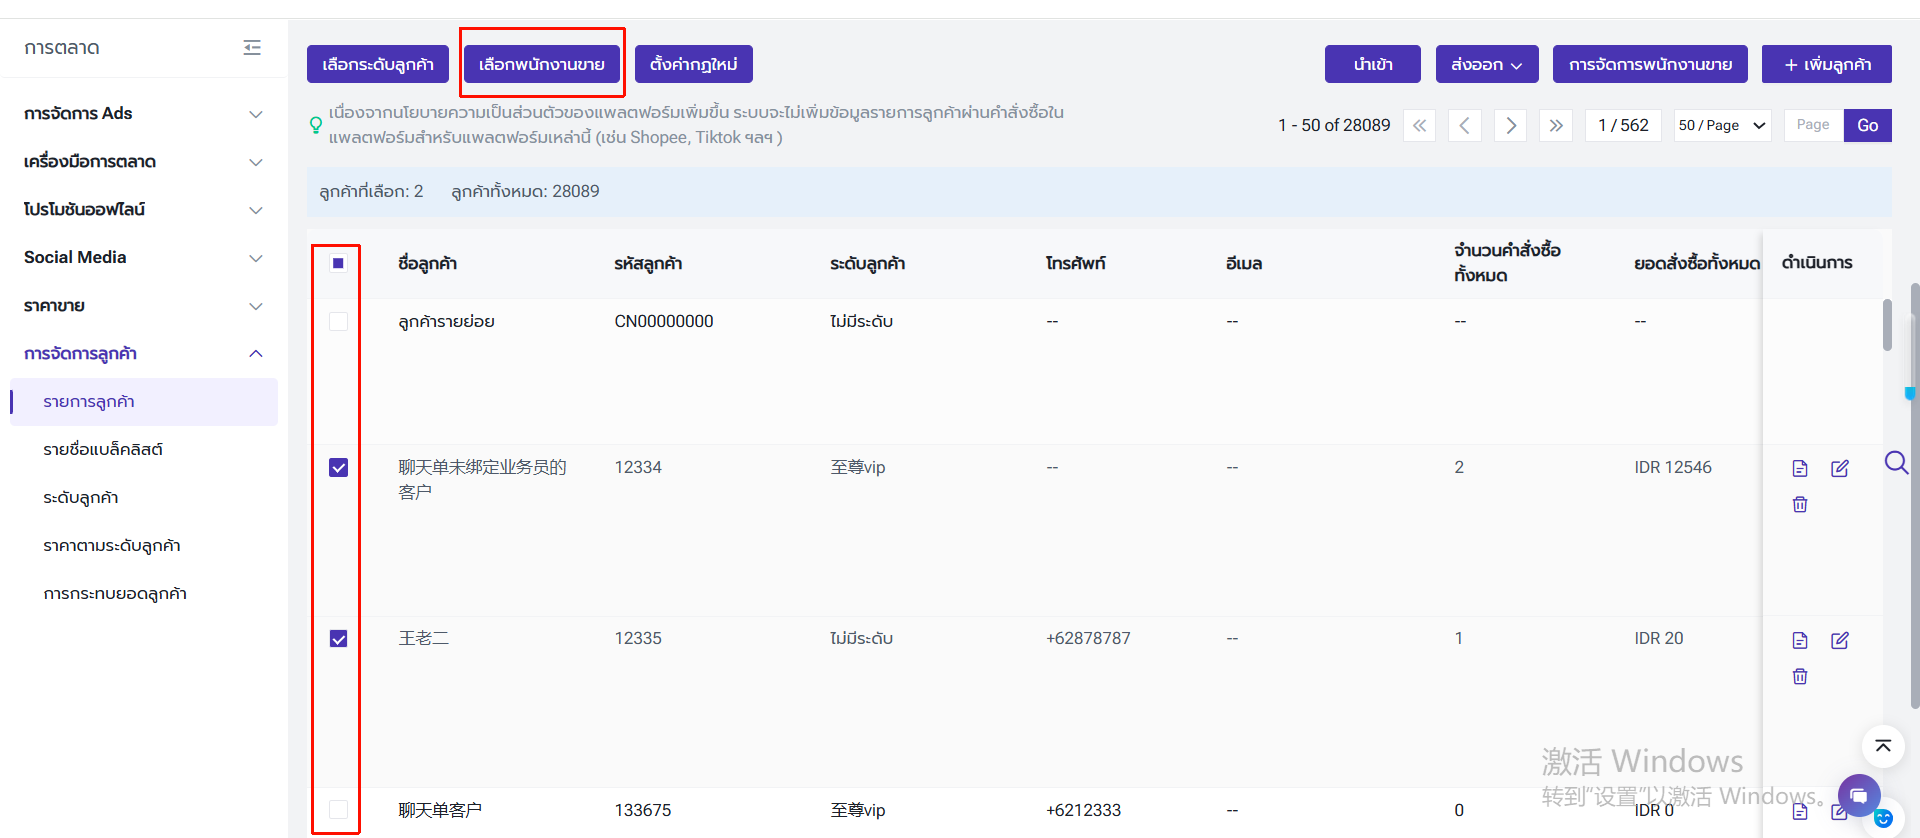This screenshot has height=838, width=1920.
Task: Check the checkbox for ลูกค้ารายย่อย row
Action: [x=338, y=322]
